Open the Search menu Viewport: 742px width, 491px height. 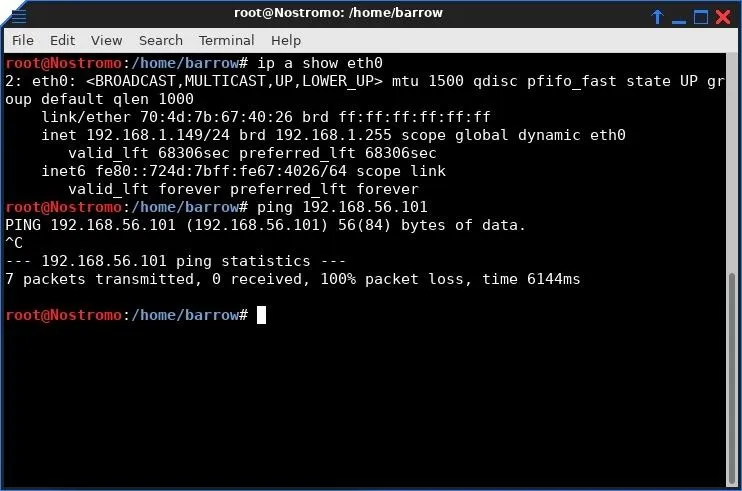[161, 41]
